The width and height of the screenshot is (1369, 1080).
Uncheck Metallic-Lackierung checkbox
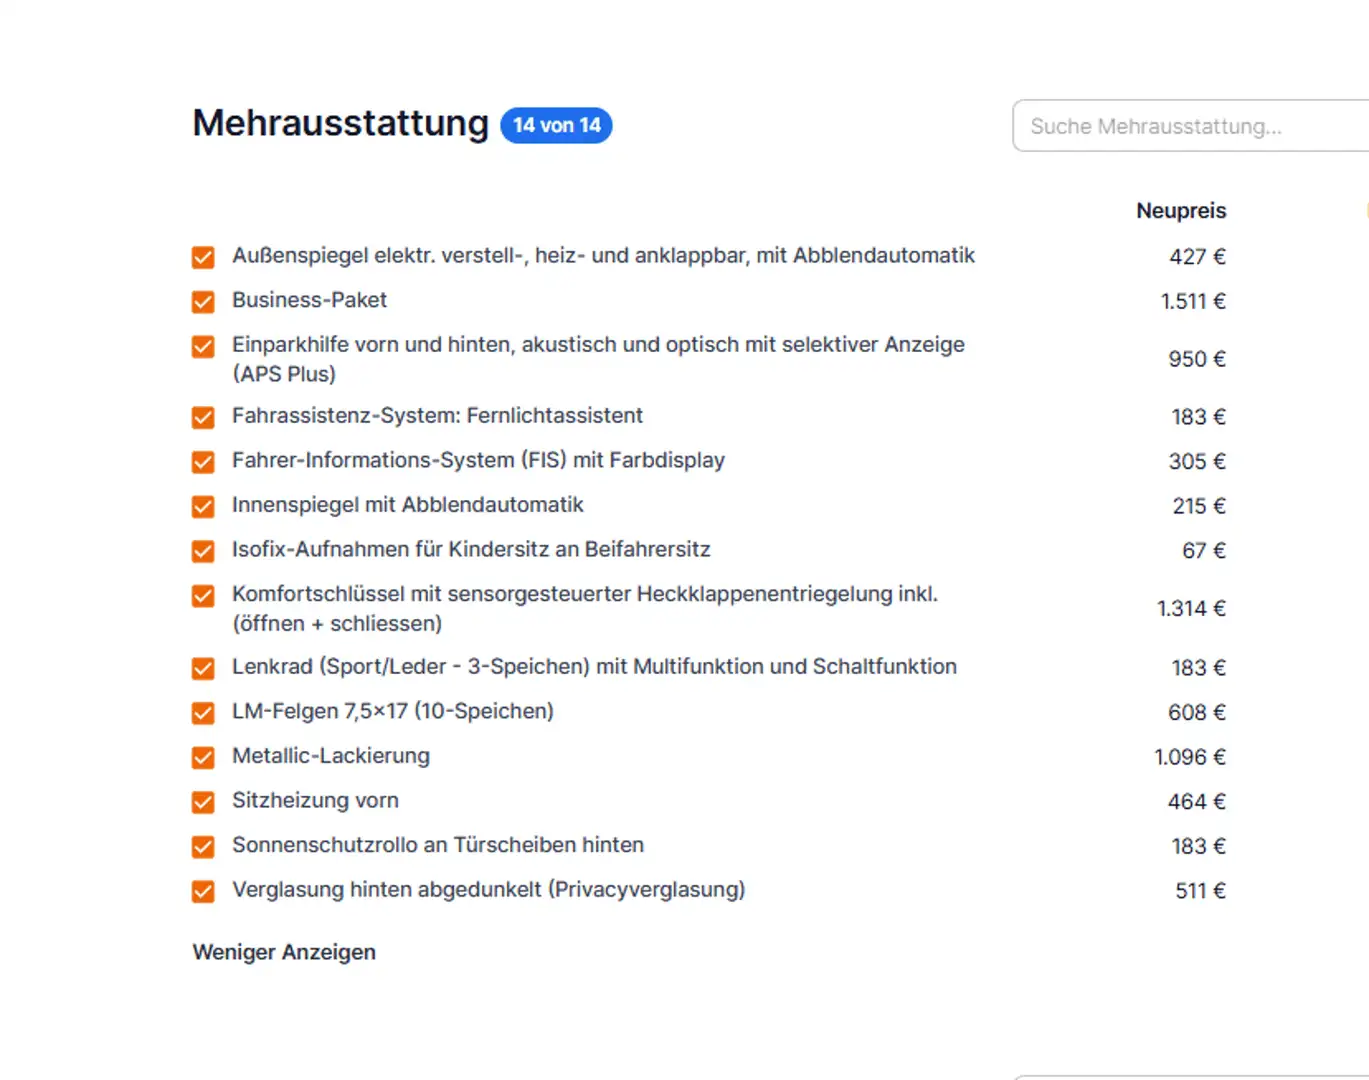pyautogui.click(x=203, y=757)
